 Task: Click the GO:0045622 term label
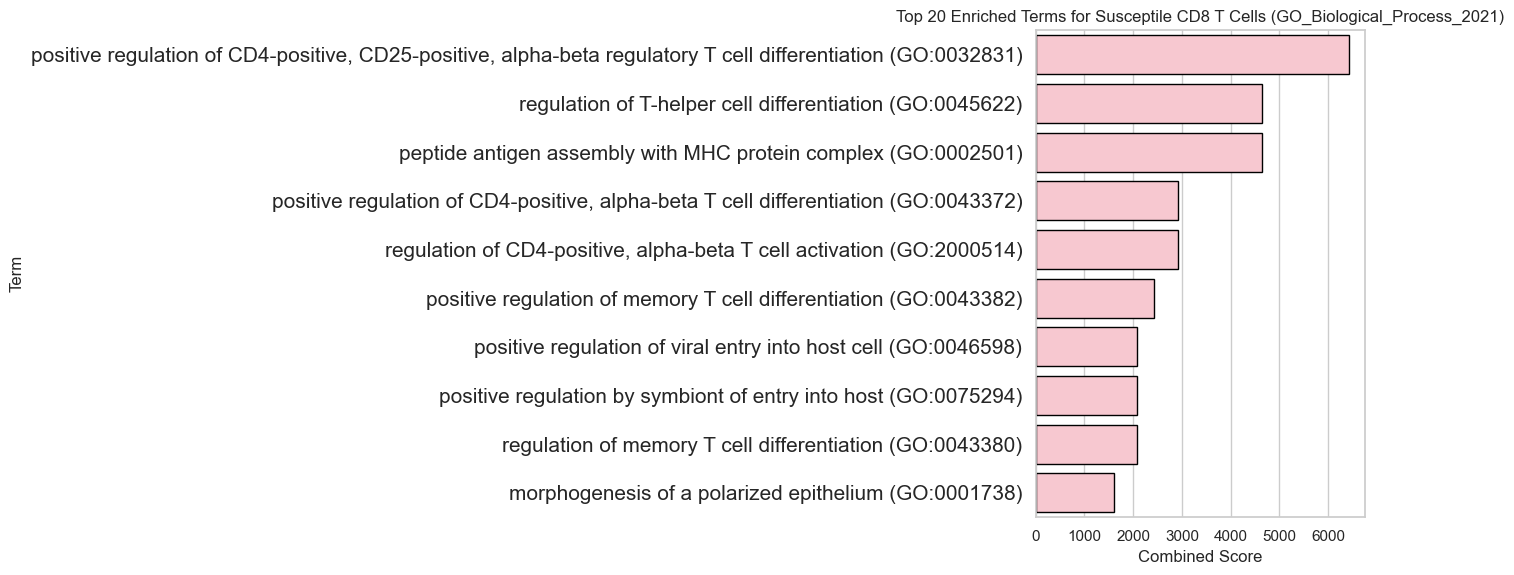(x=770, y=104)
